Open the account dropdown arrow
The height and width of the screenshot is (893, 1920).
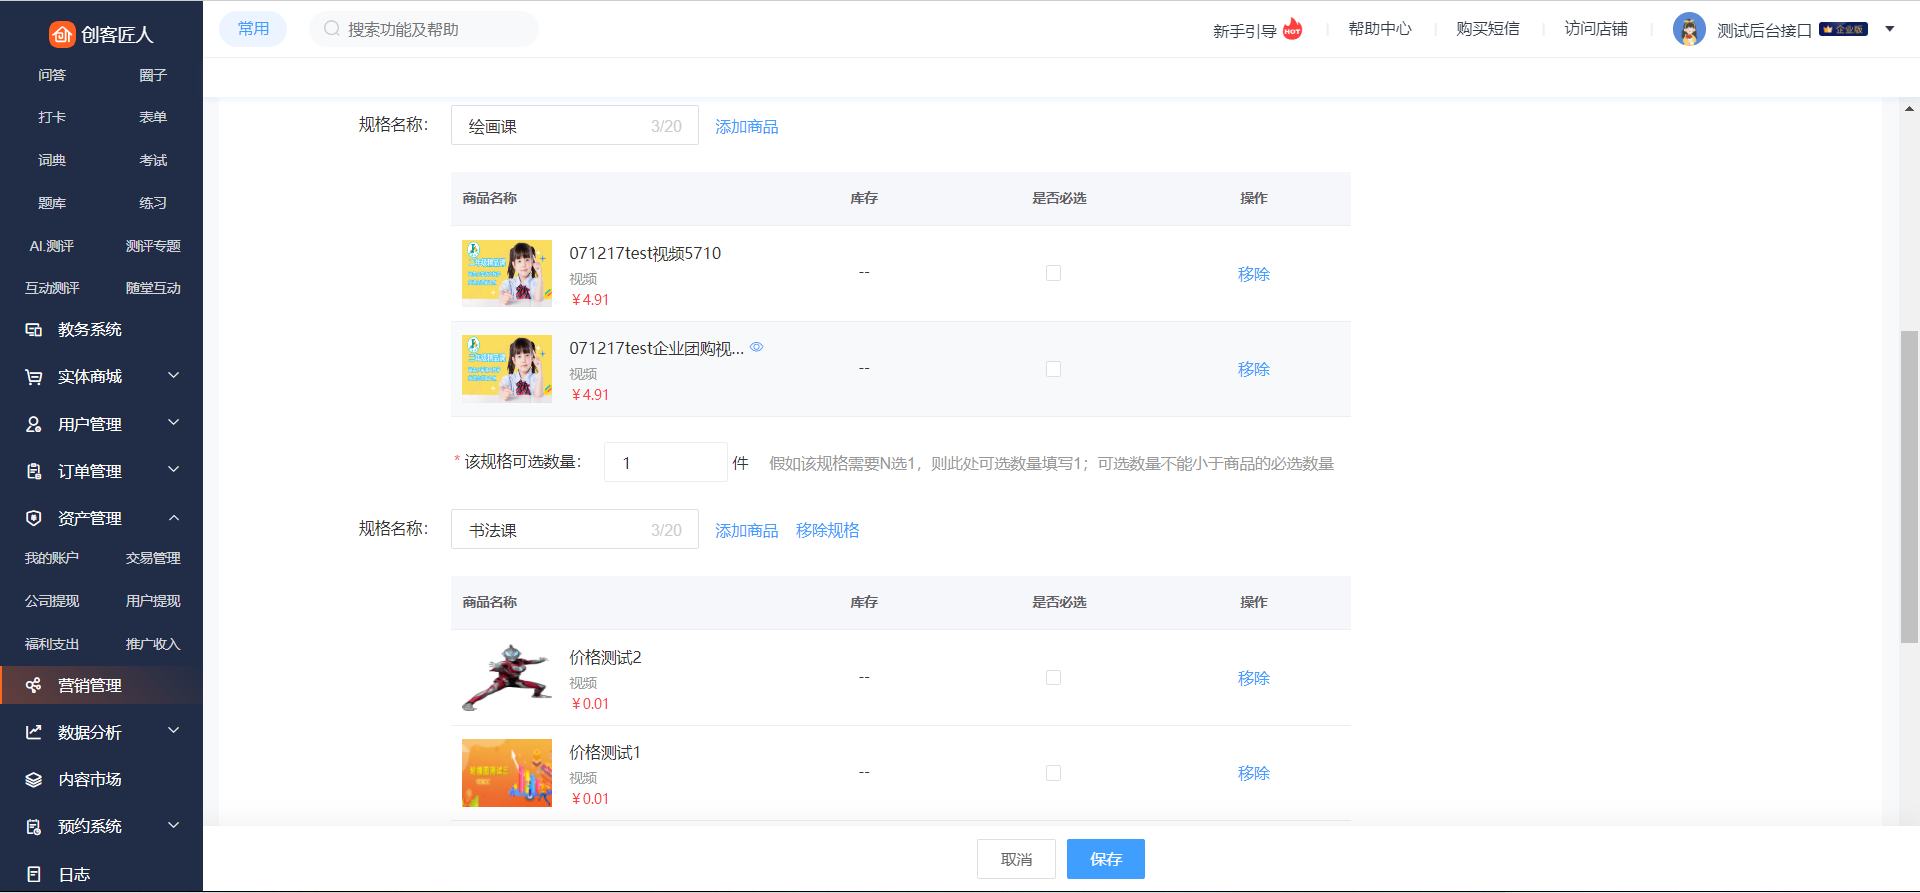click(x=1890, y=29)
